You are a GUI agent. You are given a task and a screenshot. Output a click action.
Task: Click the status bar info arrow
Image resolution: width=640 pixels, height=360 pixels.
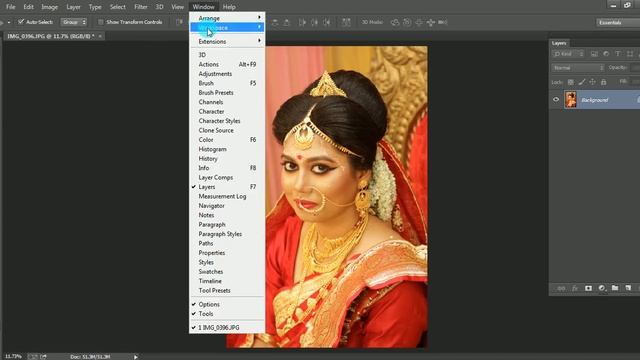point(136,357)
